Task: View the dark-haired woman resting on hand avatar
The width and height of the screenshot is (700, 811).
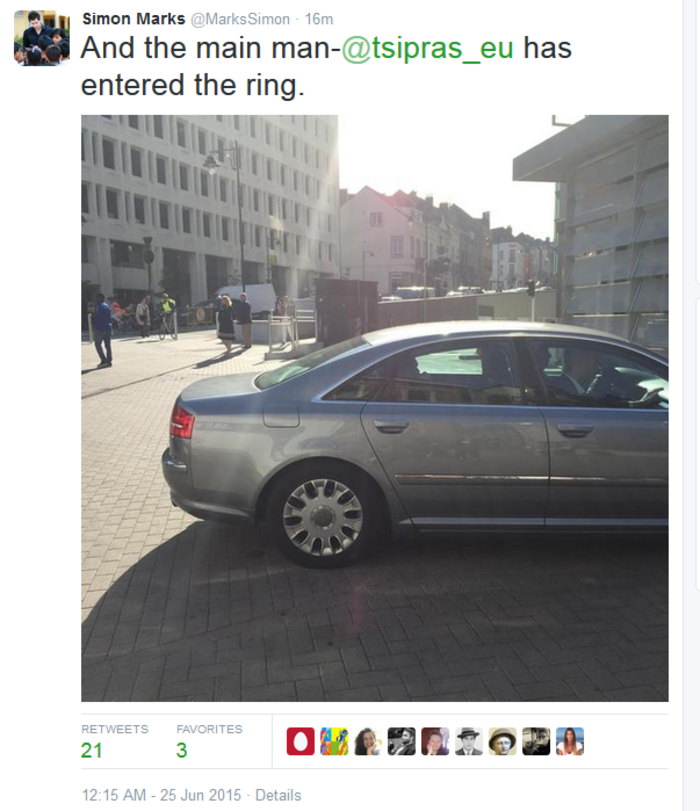Action: point(368,741)
